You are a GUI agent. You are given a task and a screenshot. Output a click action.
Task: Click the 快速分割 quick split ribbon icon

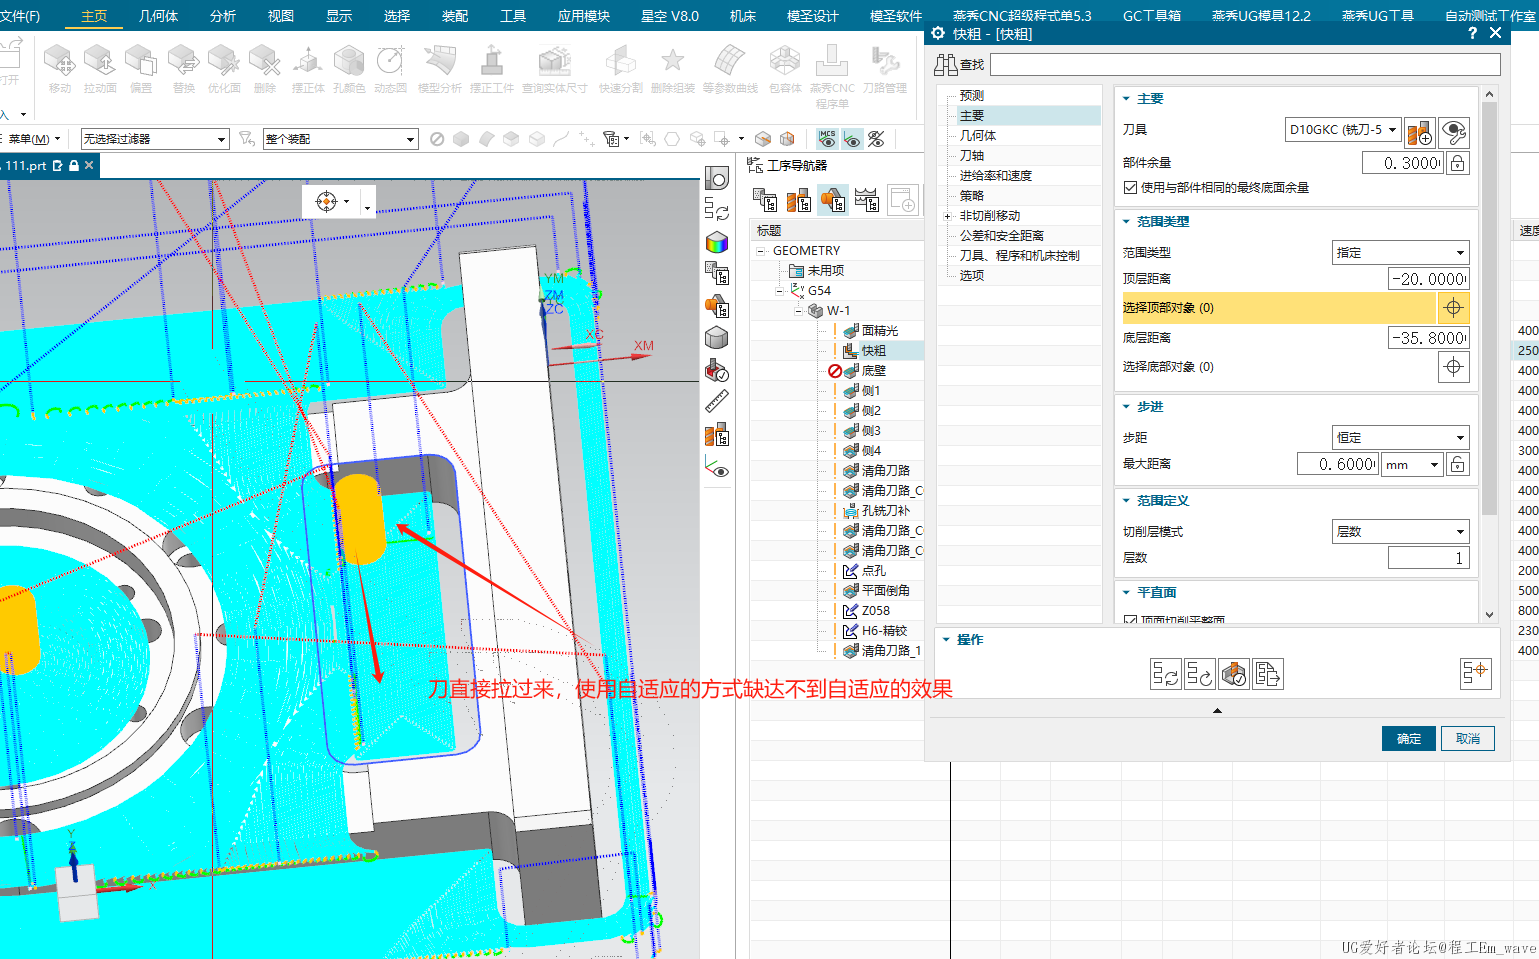click(x=621, y=69)
